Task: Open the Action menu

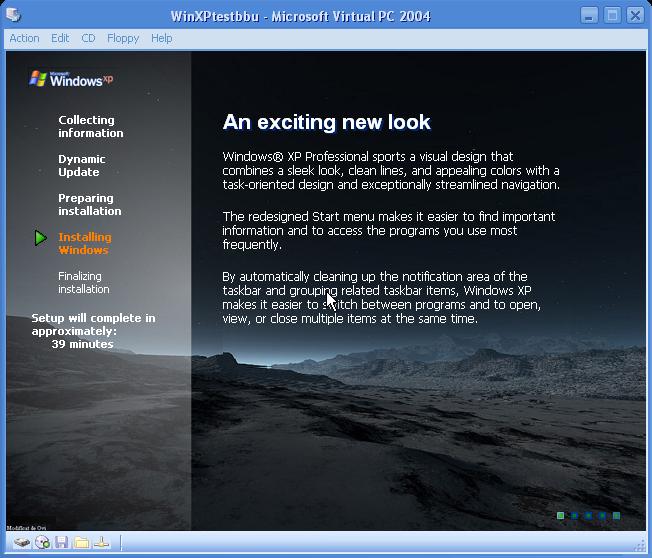Action: click(x=24, y=38)
